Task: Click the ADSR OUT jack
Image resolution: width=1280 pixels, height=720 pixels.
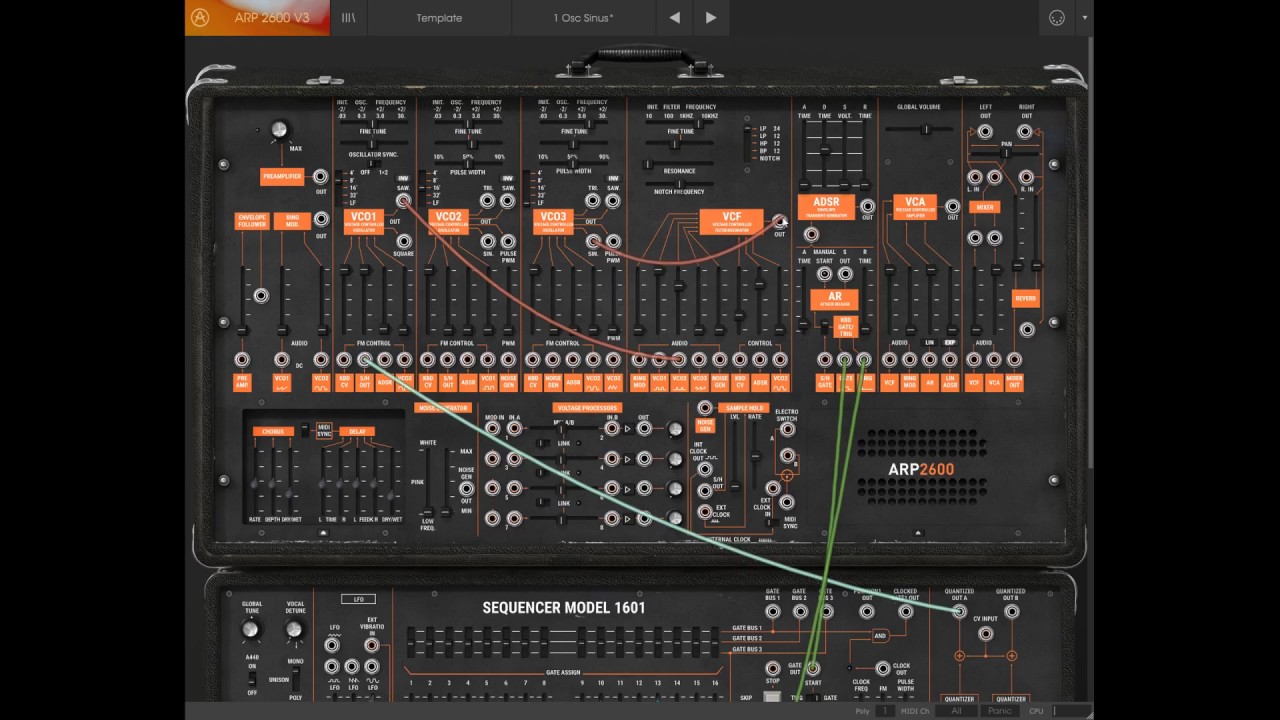Action: point(867,206)
